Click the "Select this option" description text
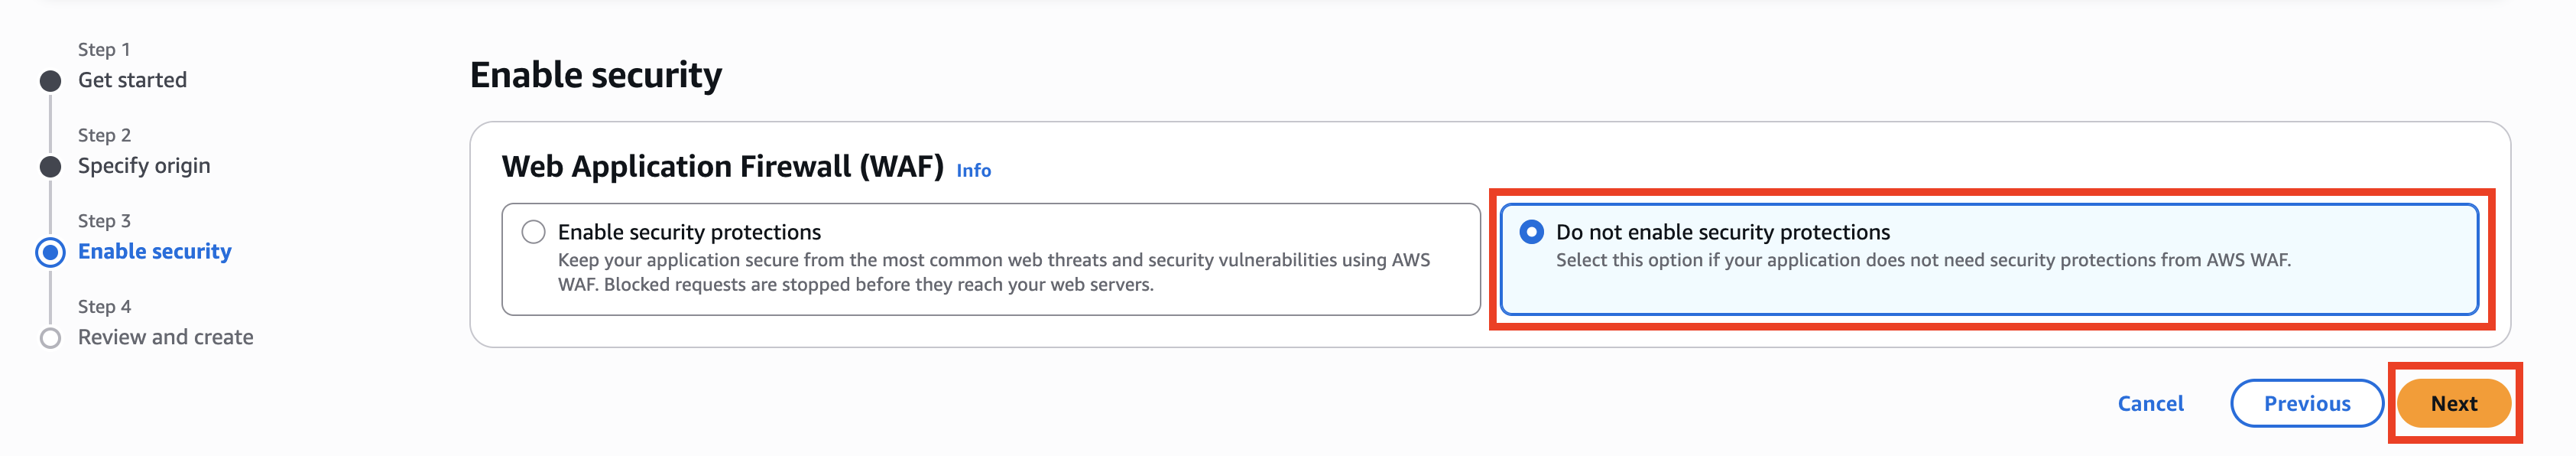This screenshot has height=456, width=2576. [x=1922, y=260]
